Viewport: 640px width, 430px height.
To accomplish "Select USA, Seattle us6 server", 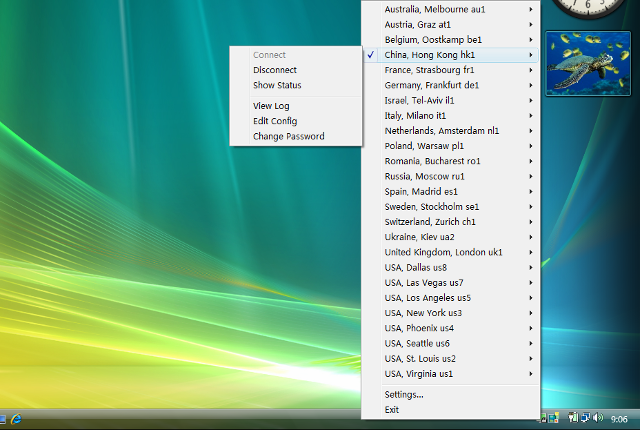I will coord(451,343).
